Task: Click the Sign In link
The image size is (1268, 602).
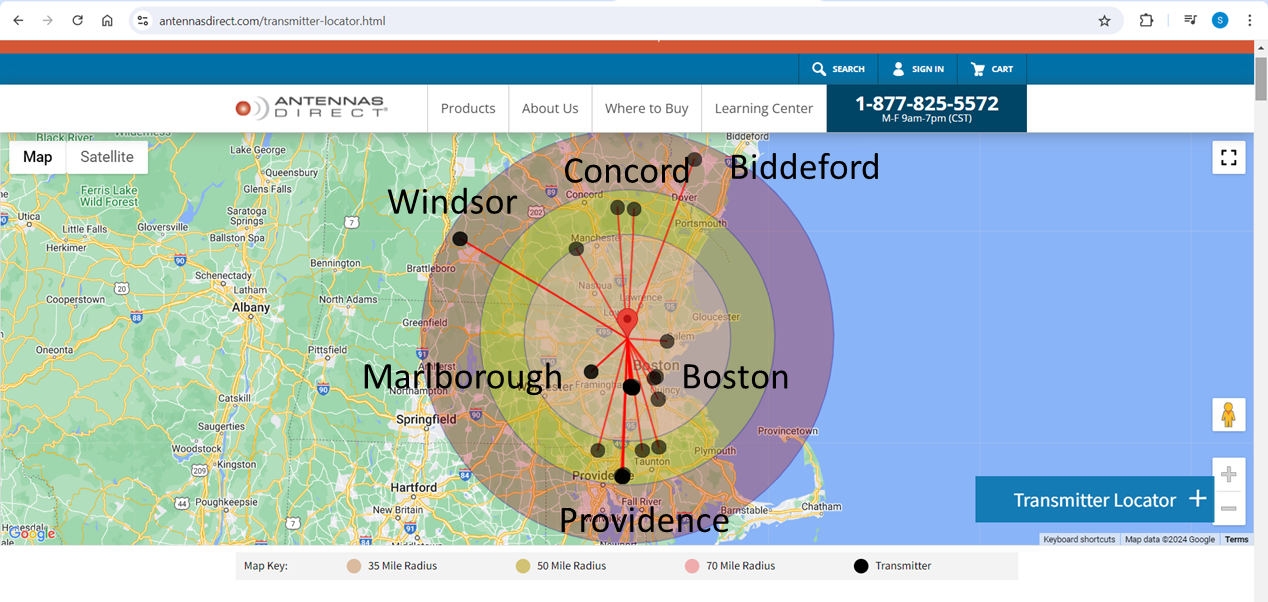Action: pyautogui.click(x=918, y=69)
